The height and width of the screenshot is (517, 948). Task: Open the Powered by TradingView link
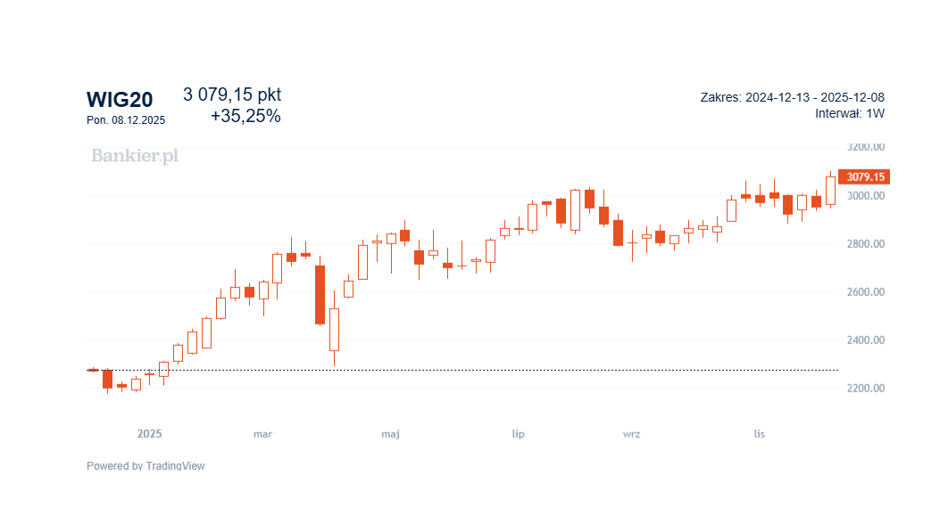[145, 466]
